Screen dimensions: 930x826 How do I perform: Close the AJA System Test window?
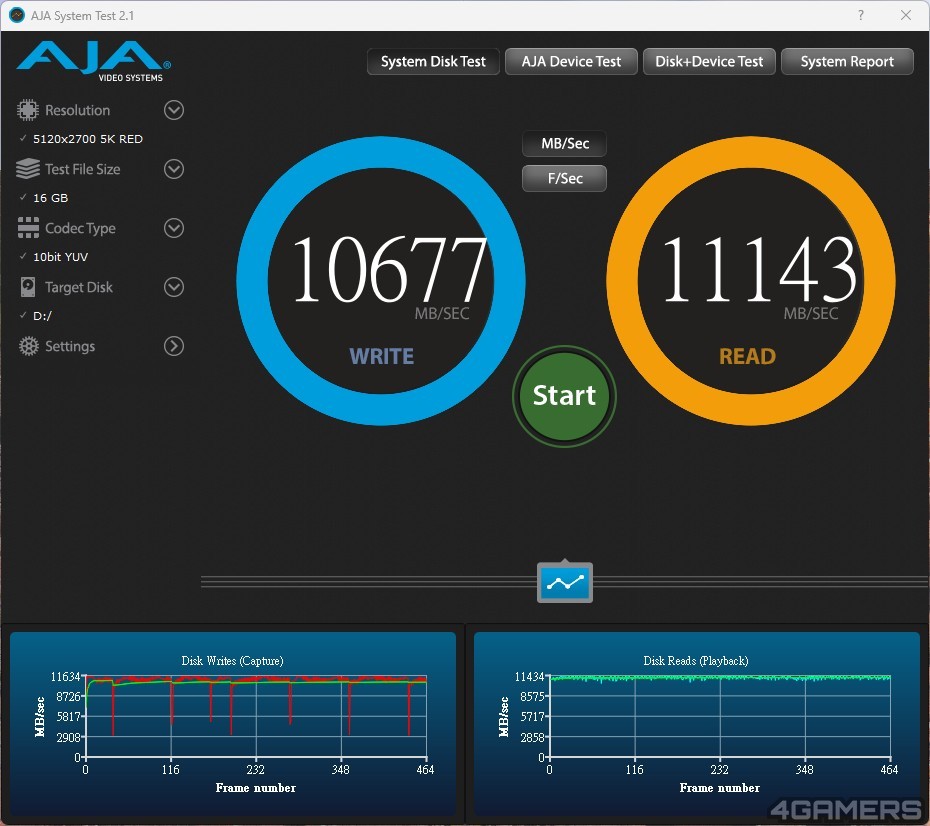tap(906, 15)
